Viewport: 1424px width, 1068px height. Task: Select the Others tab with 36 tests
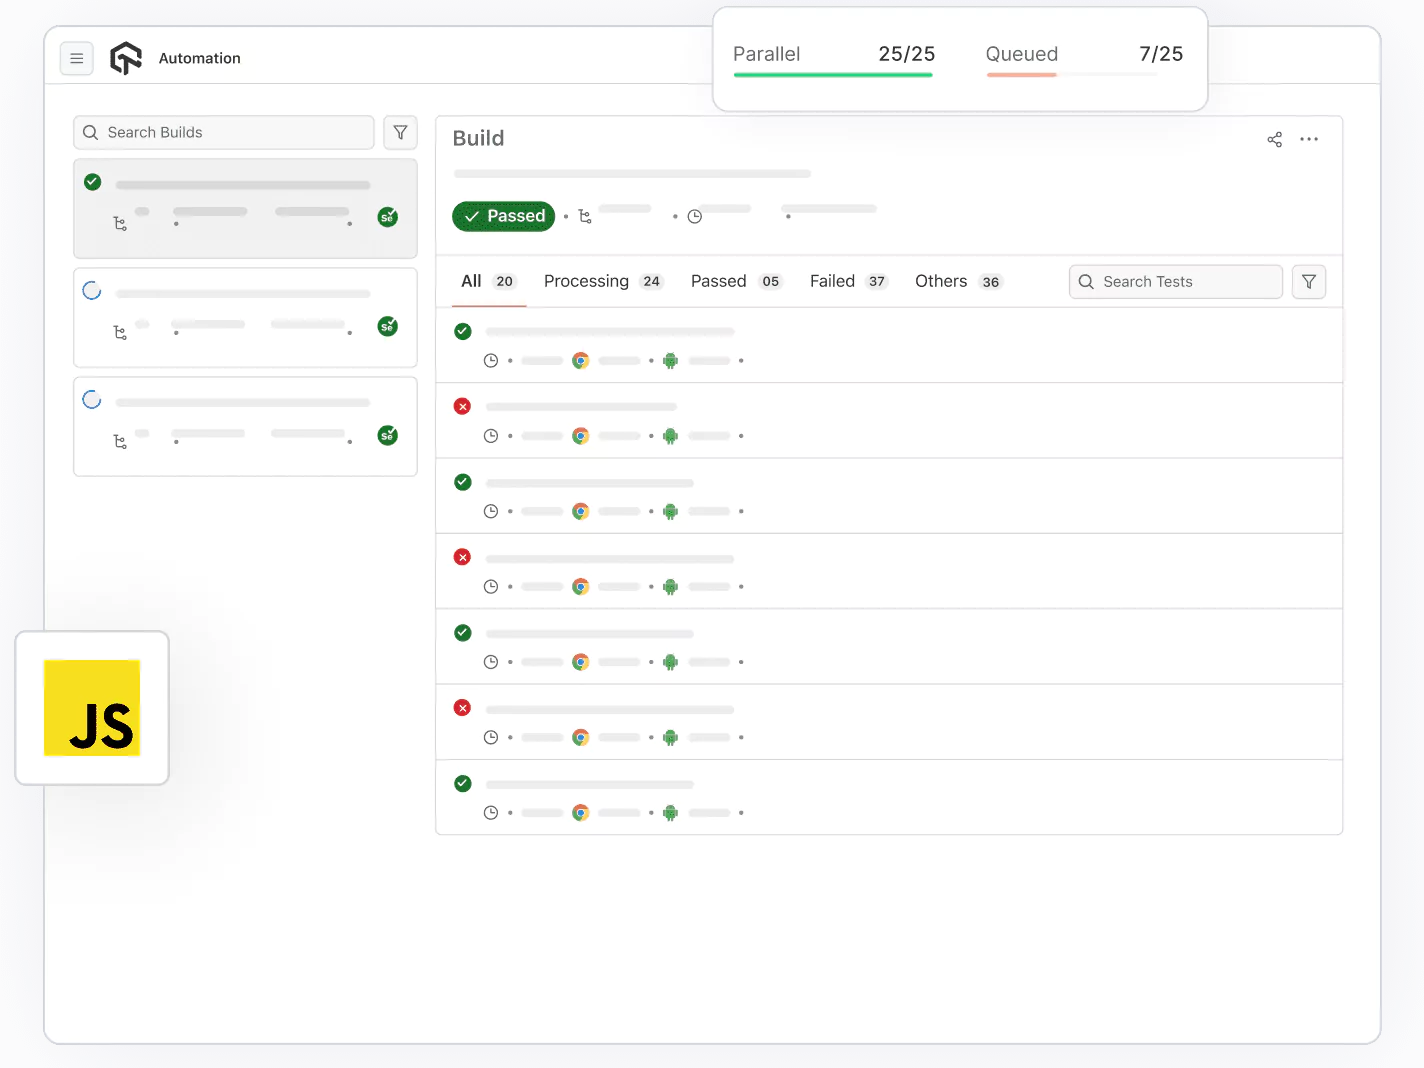click(x=940, y=281)
